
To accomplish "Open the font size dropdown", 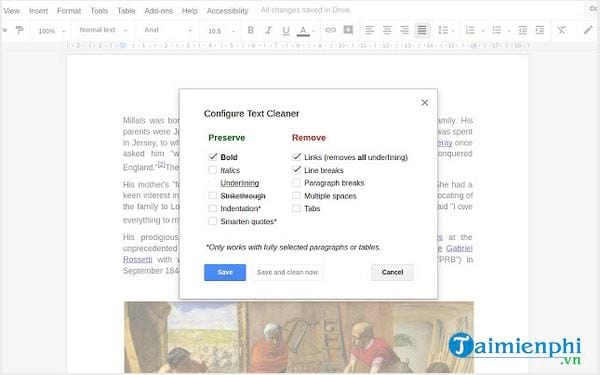I will [221, 31].
